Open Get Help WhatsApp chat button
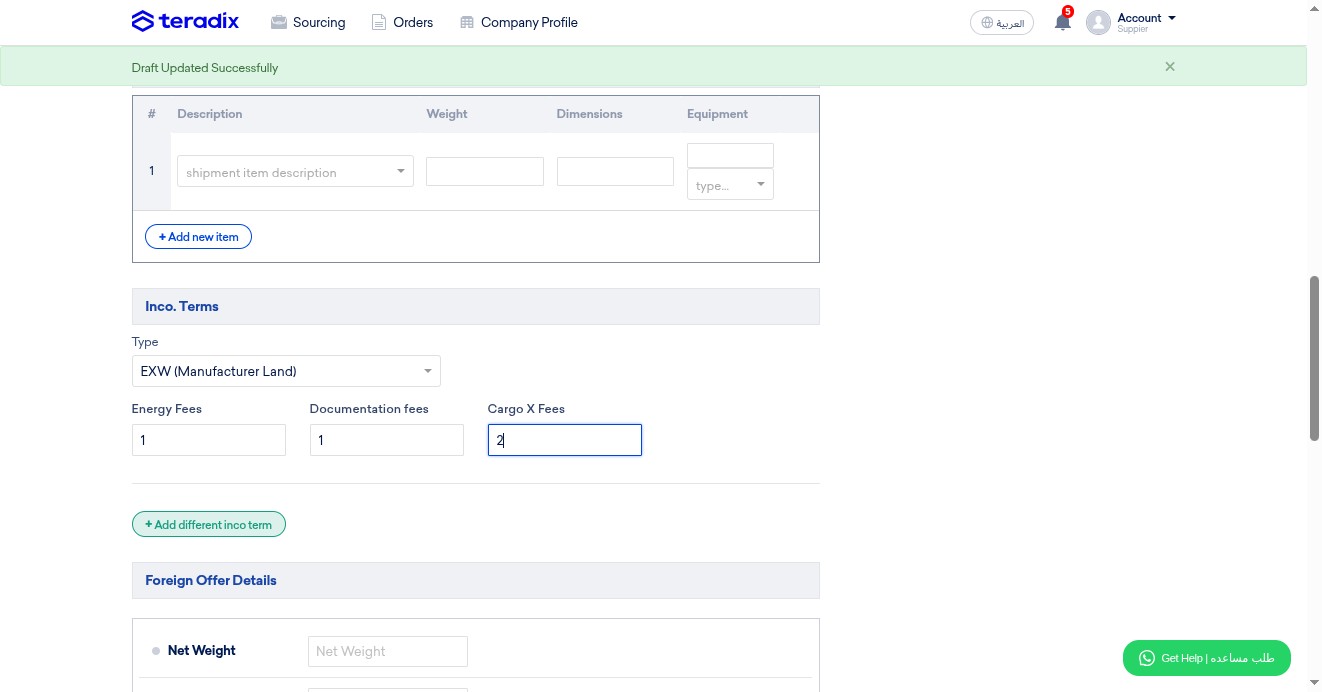 1206,658
